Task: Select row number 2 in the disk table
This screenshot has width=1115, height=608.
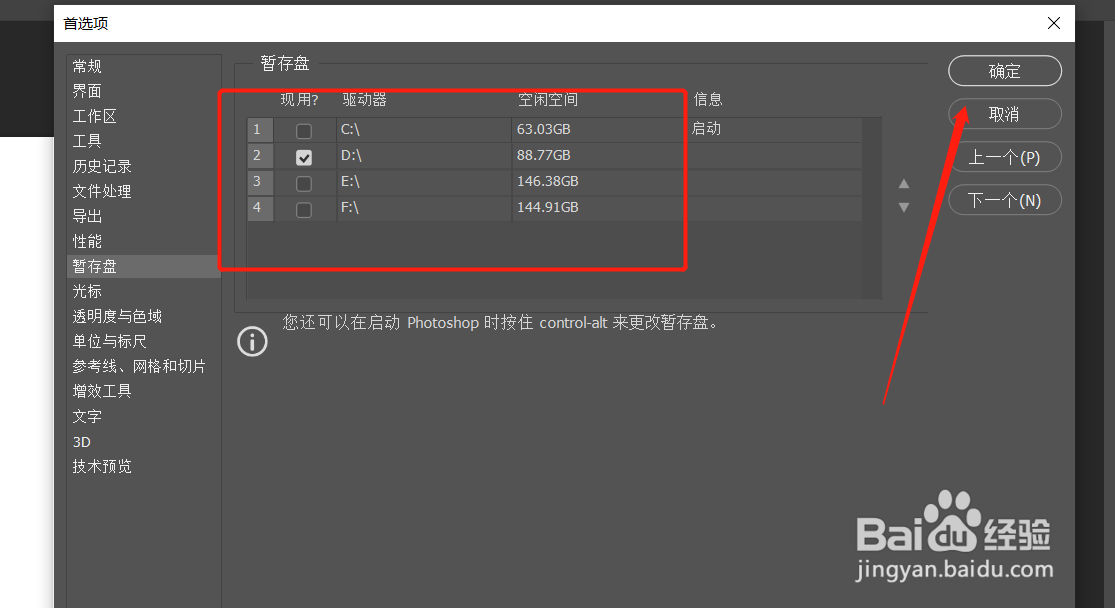Action: 260,156
